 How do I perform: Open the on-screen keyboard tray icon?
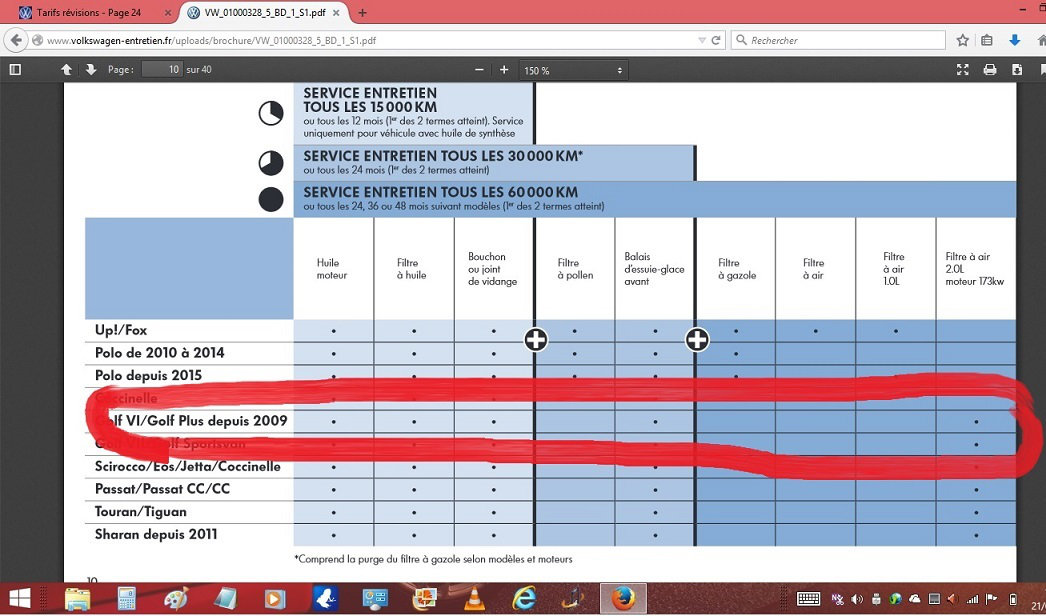tap(809, 599)
